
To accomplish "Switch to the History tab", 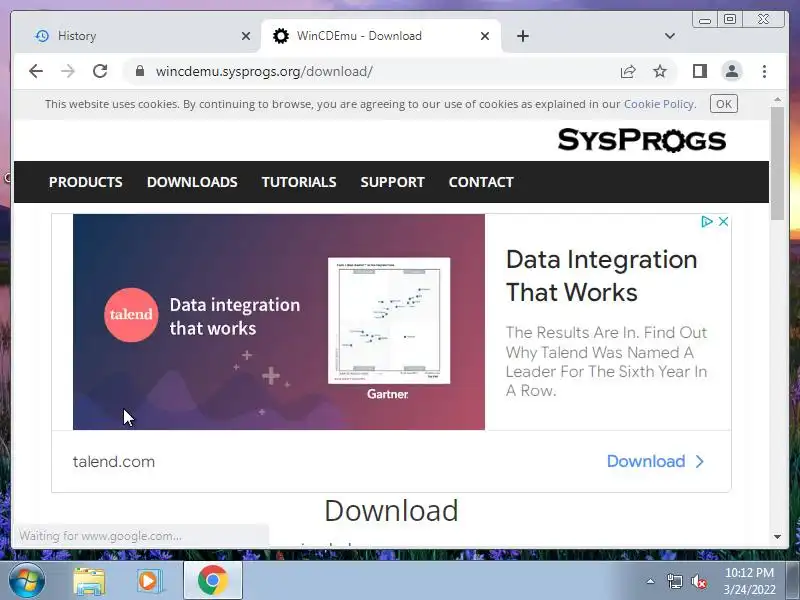I will 138,36.
